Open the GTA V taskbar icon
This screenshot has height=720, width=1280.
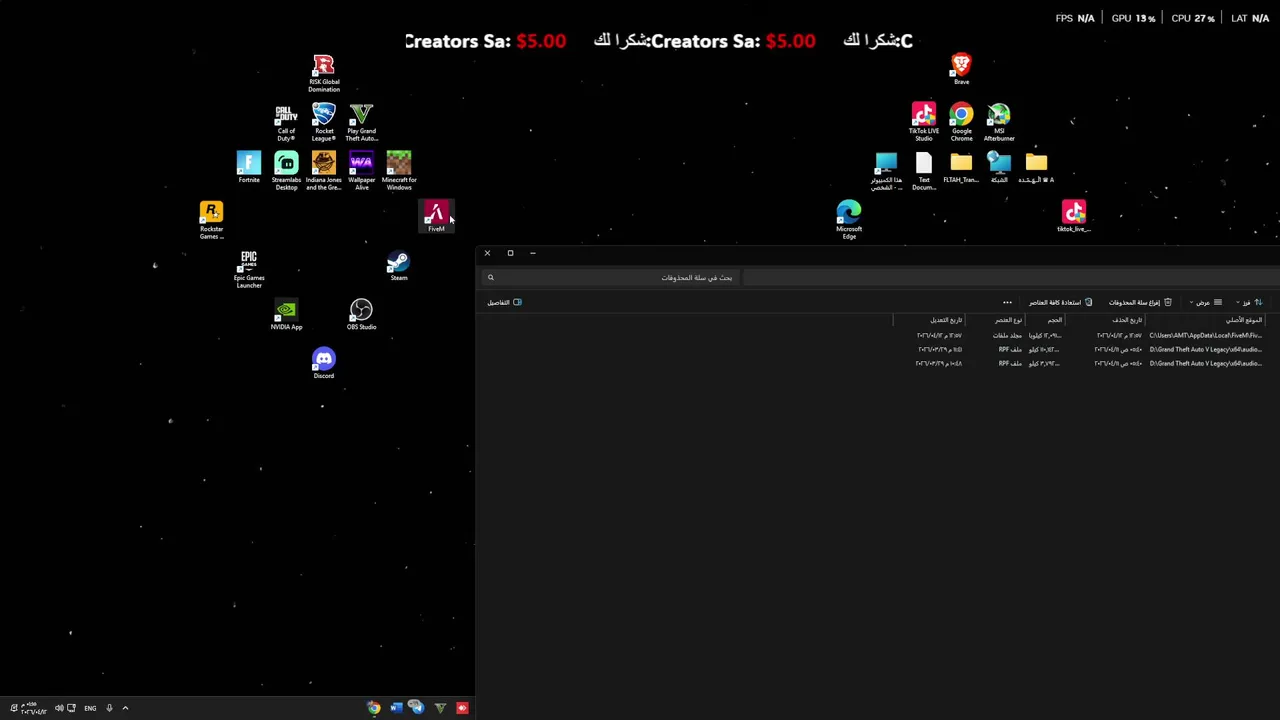pyautogui.click(x=440, y=708)
